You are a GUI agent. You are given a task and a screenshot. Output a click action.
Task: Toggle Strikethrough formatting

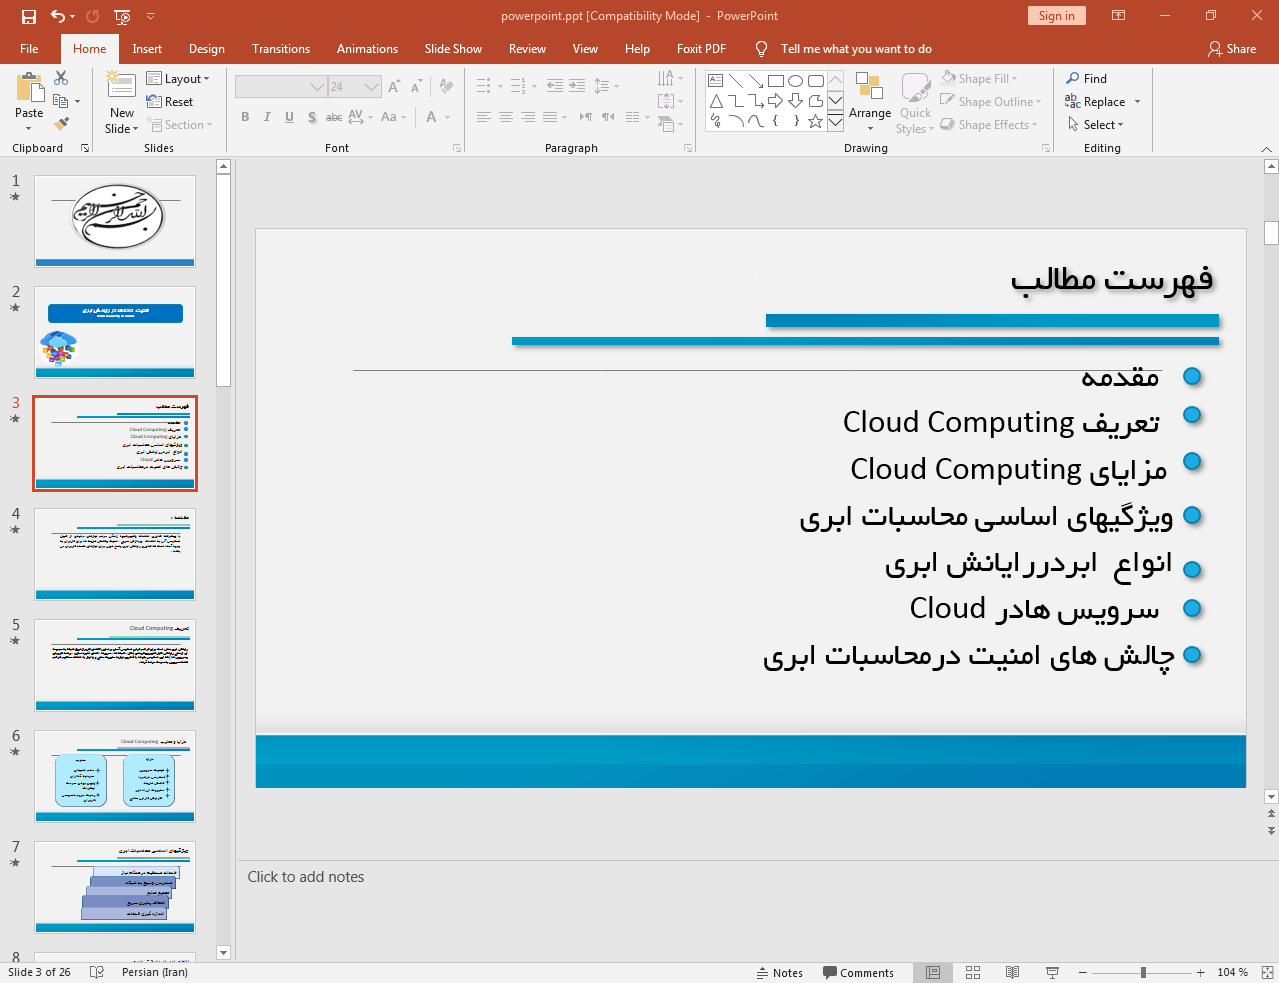click(334, 117)
